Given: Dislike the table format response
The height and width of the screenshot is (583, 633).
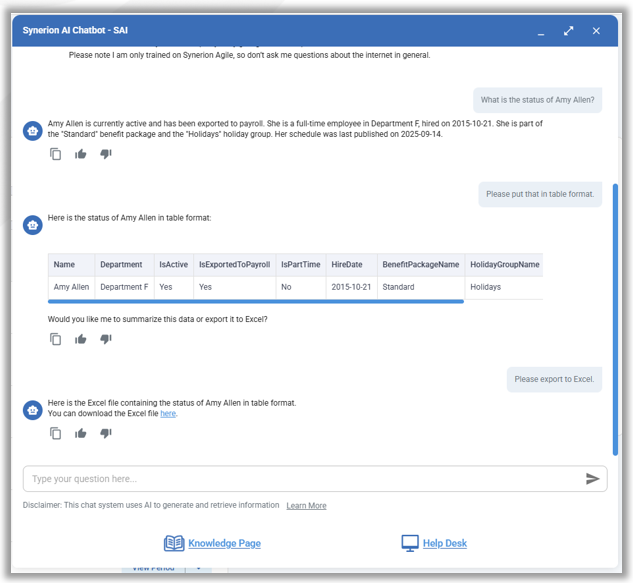Looking at the screenshot, I should coord(106,339).
